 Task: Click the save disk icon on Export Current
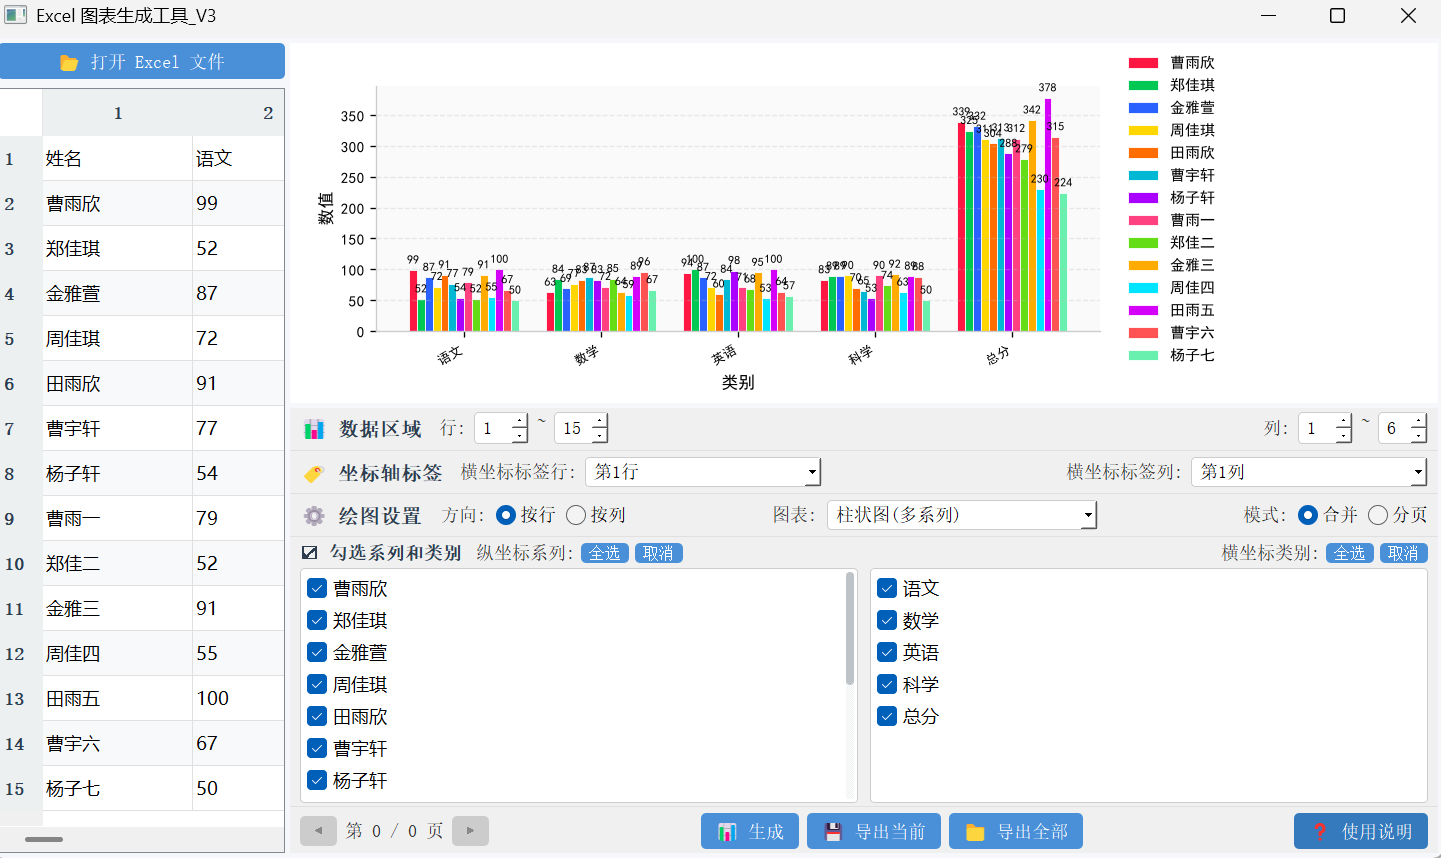pyautogui.click(x=833, y=832)
